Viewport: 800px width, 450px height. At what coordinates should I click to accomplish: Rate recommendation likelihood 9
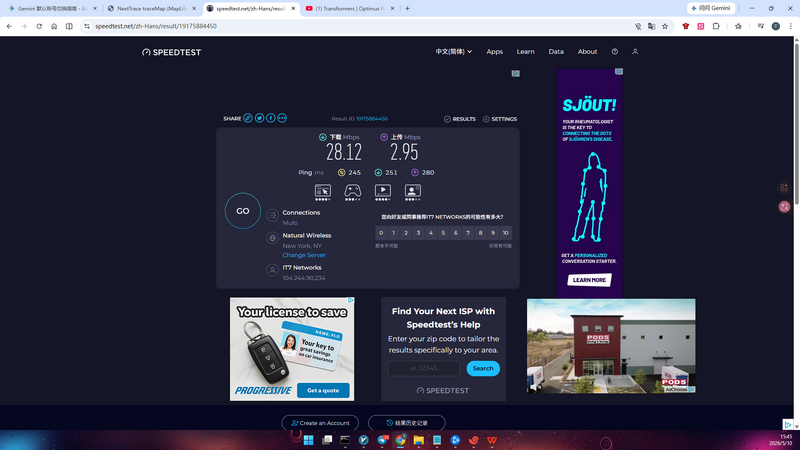[x=493, y=233]
